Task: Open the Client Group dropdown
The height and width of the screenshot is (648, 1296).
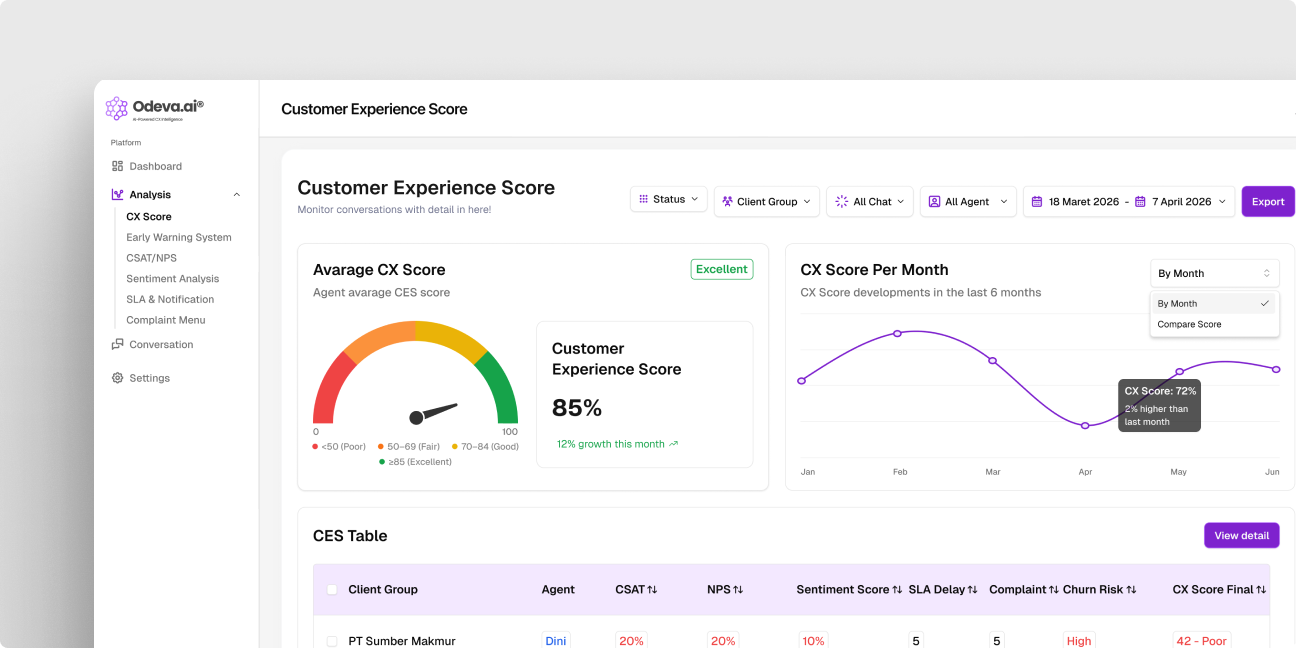Action: 767,201
